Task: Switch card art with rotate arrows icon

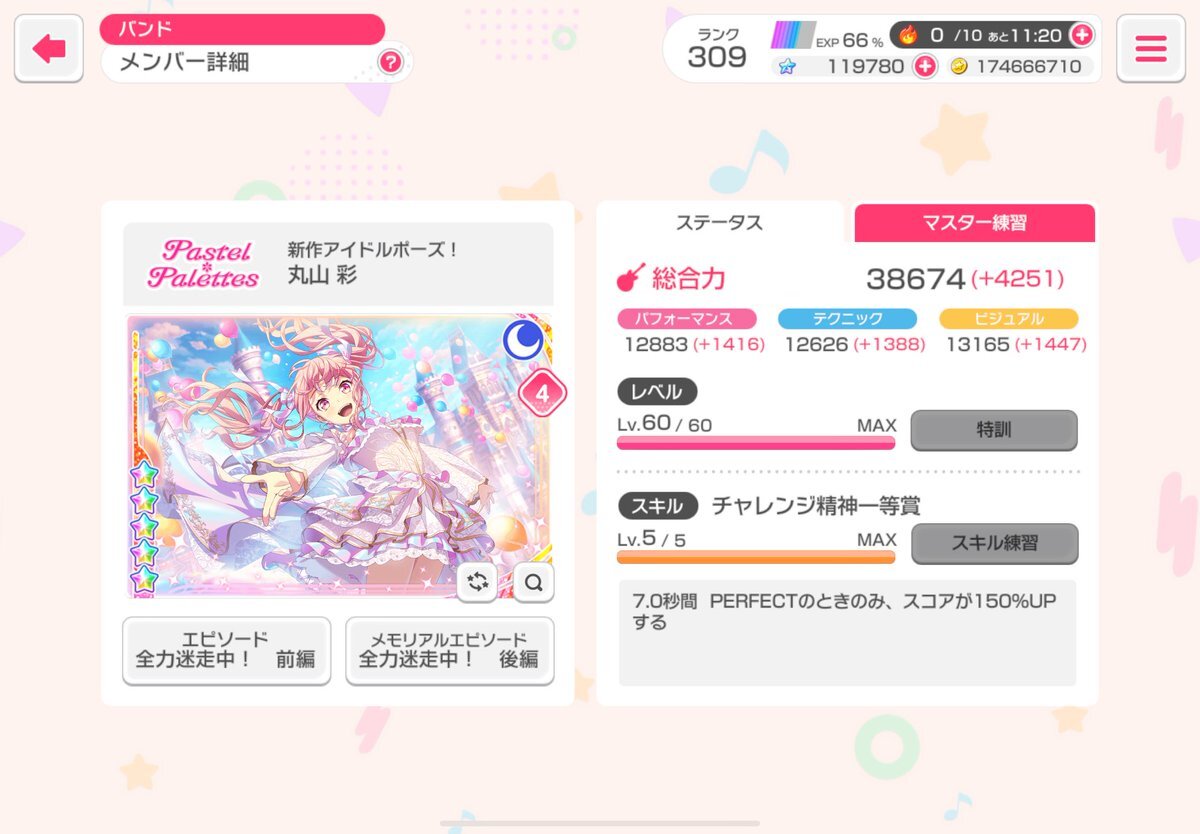Action: pyautogui.click(x=478, y=582)
